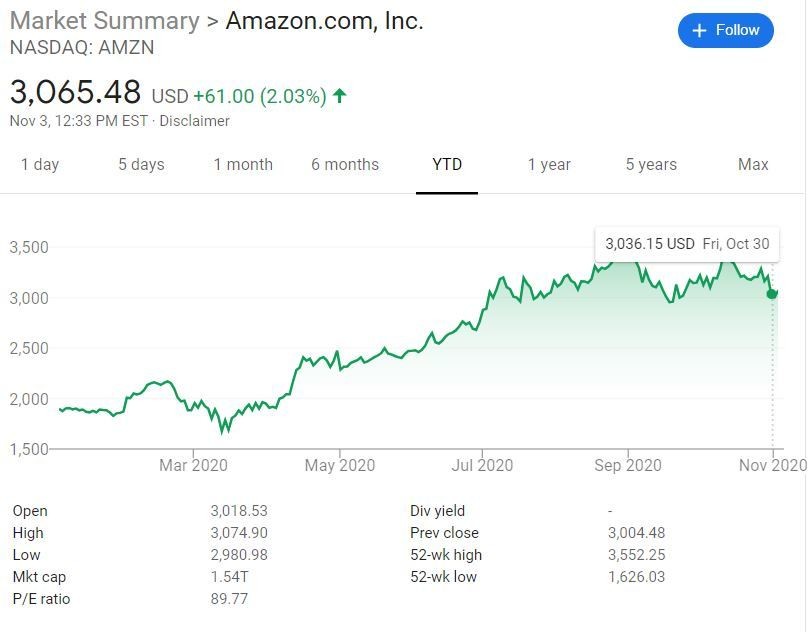Show the 1 month chart tab
The image size is (810, 632).
243,164
